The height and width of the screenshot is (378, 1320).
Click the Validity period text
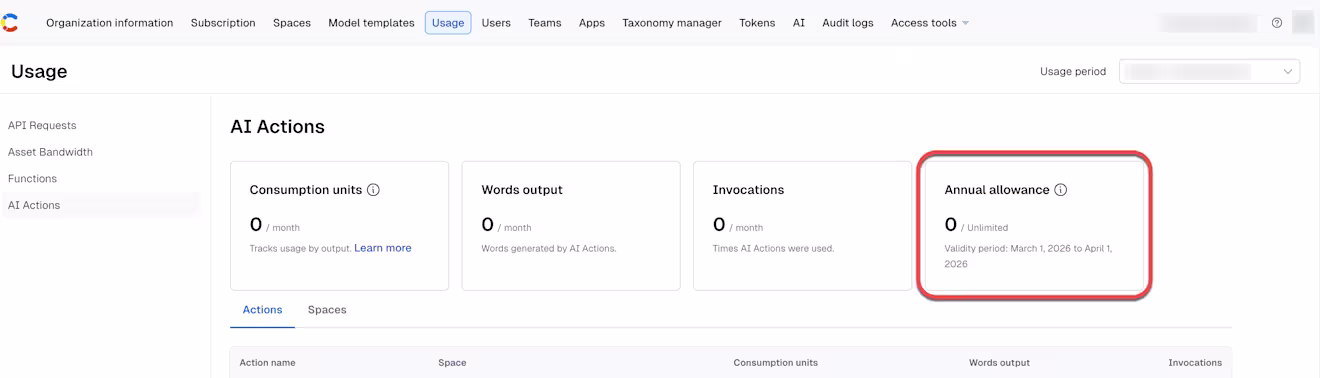point(1028,256)
